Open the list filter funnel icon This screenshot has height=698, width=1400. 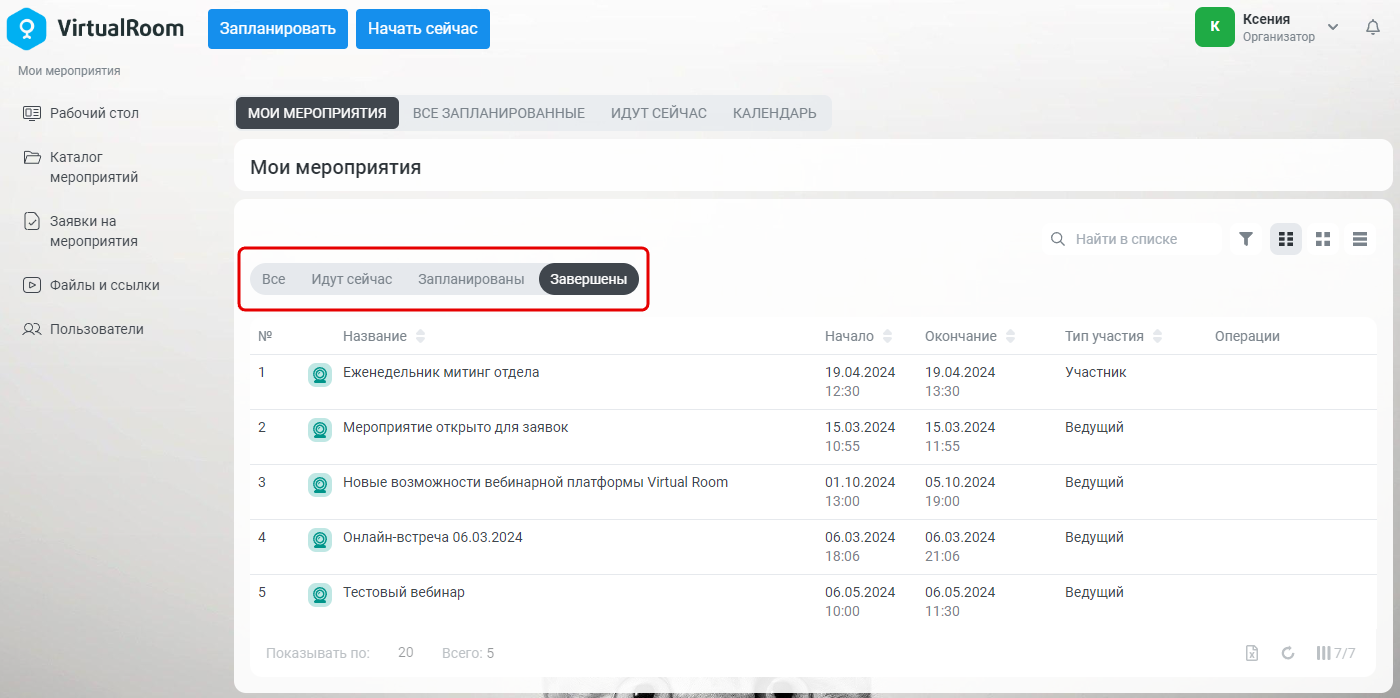[1246, 239]
